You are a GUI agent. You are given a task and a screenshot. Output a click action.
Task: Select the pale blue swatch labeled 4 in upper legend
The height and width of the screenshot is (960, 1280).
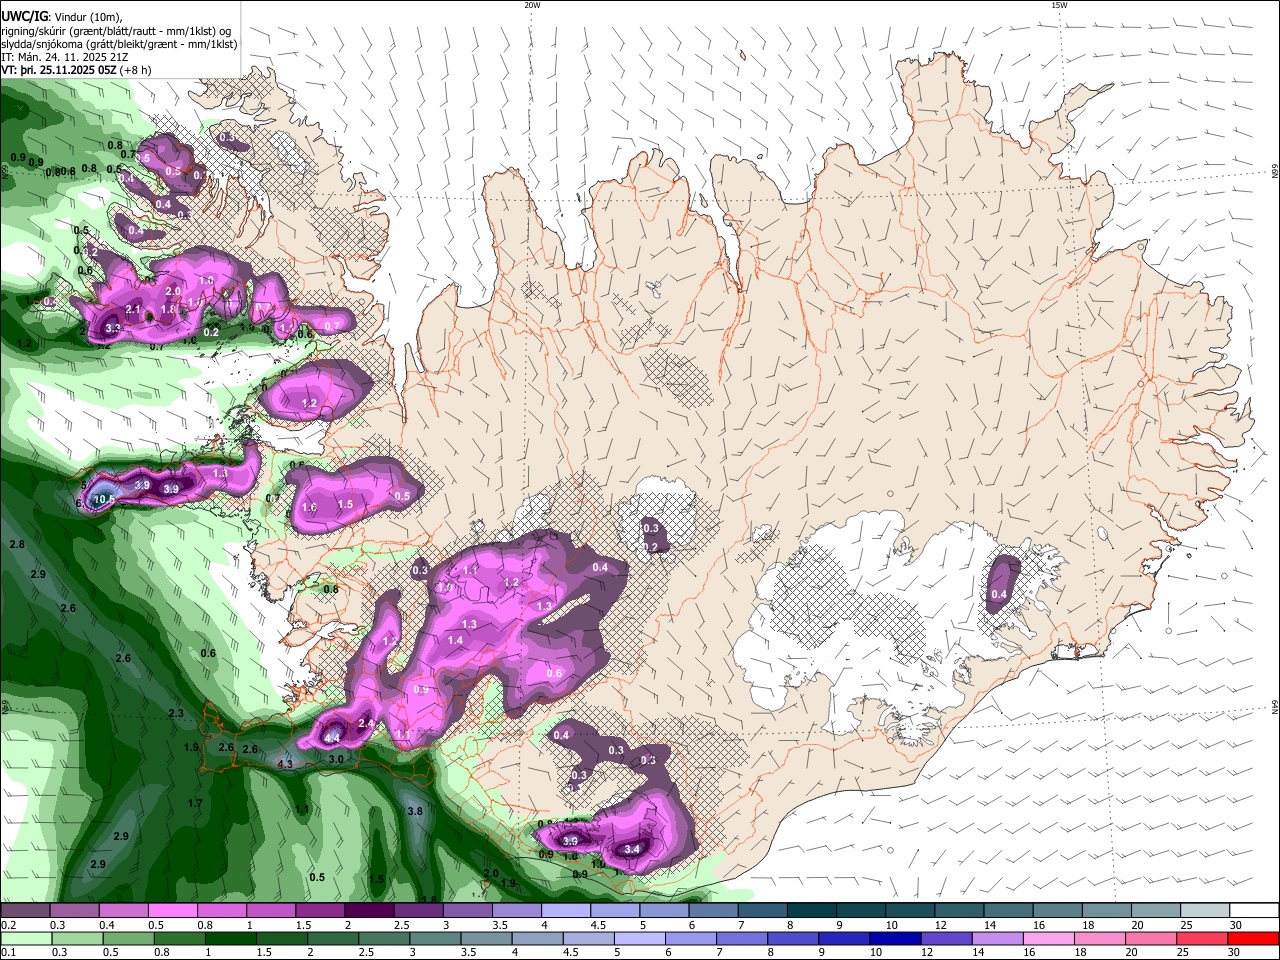coord(565,911)
